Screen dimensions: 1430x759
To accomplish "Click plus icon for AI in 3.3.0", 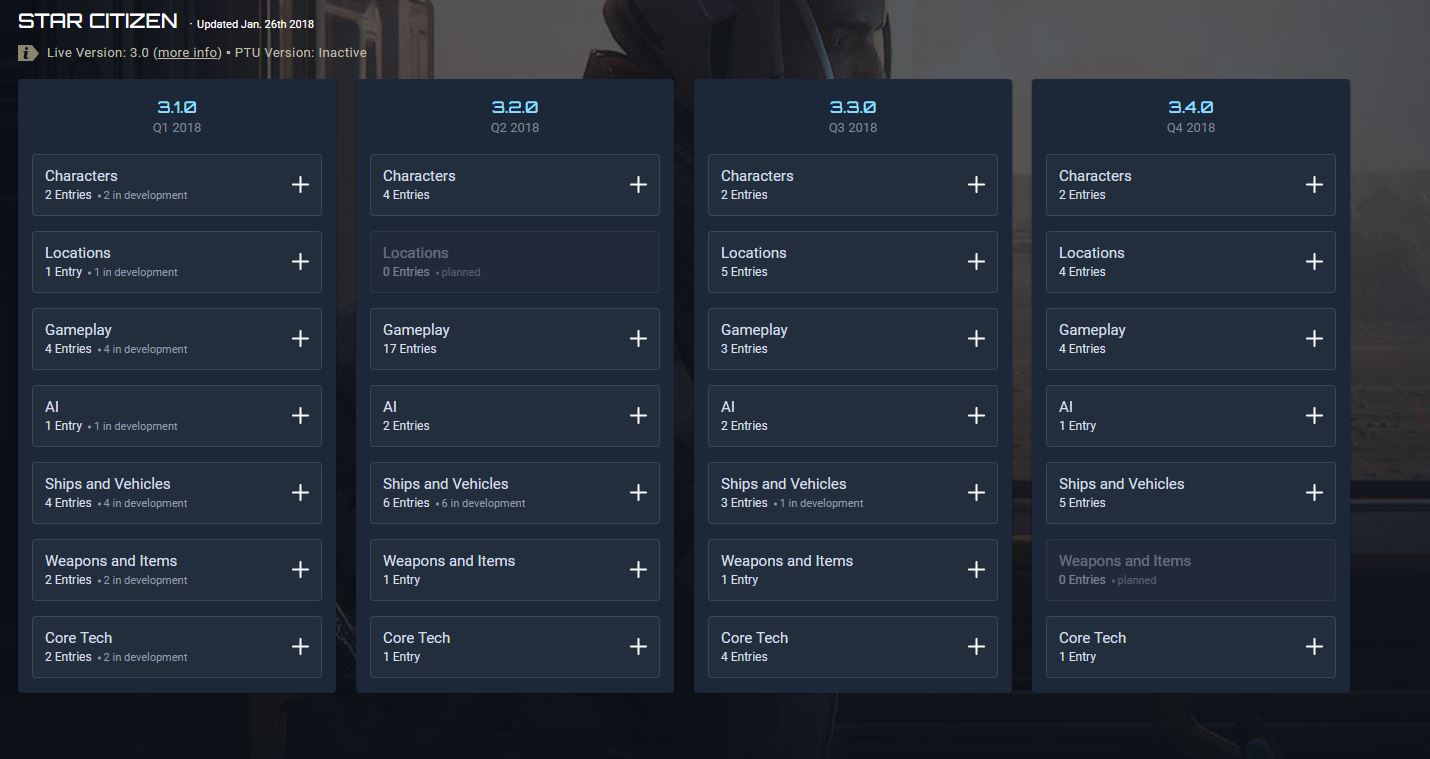I will [x=976, y=416].
